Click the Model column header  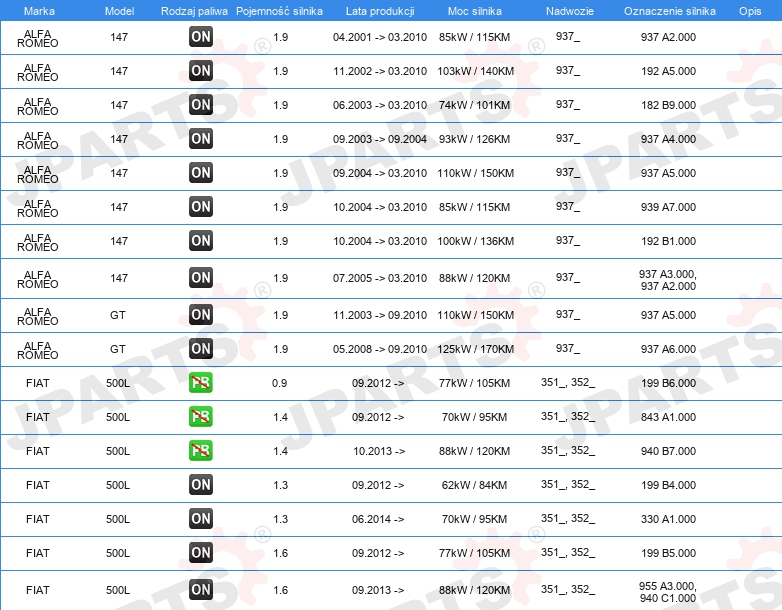click(x=119, y=11)
